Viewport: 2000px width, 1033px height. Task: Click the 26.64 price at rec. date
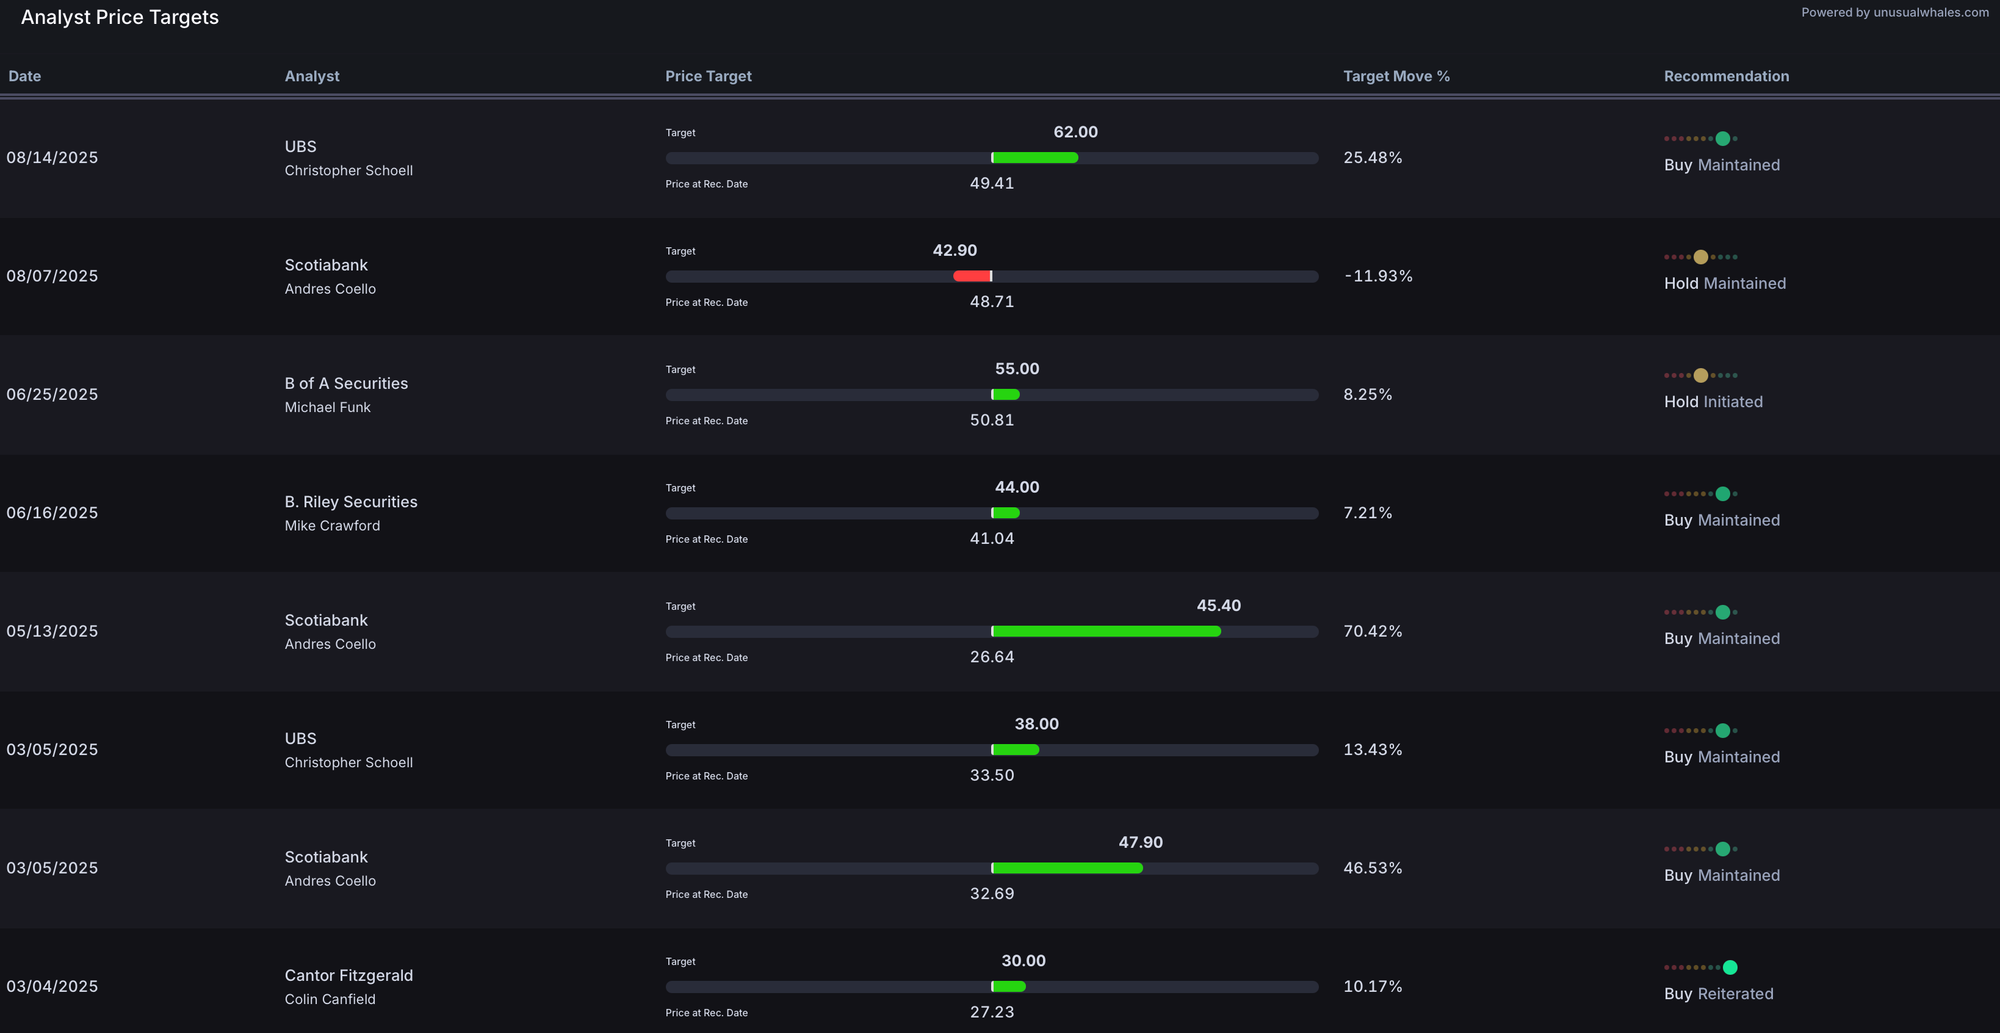992,657
